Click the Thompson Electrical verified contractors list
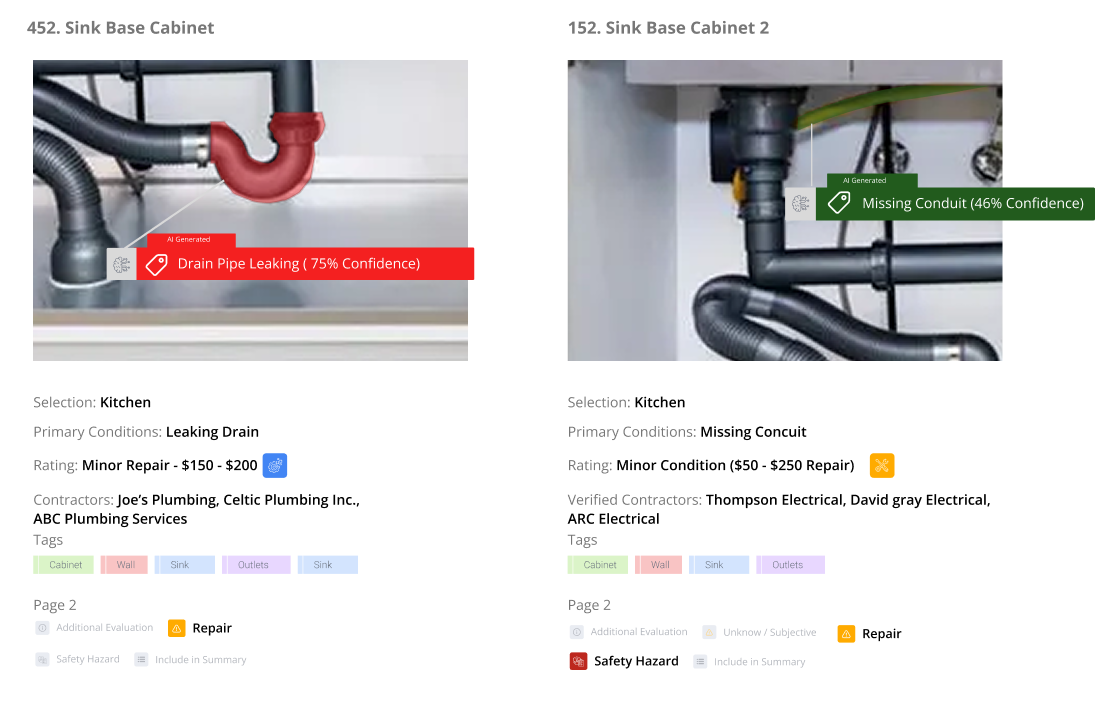This screenshot has width=1112, height=728. point(779,509)
